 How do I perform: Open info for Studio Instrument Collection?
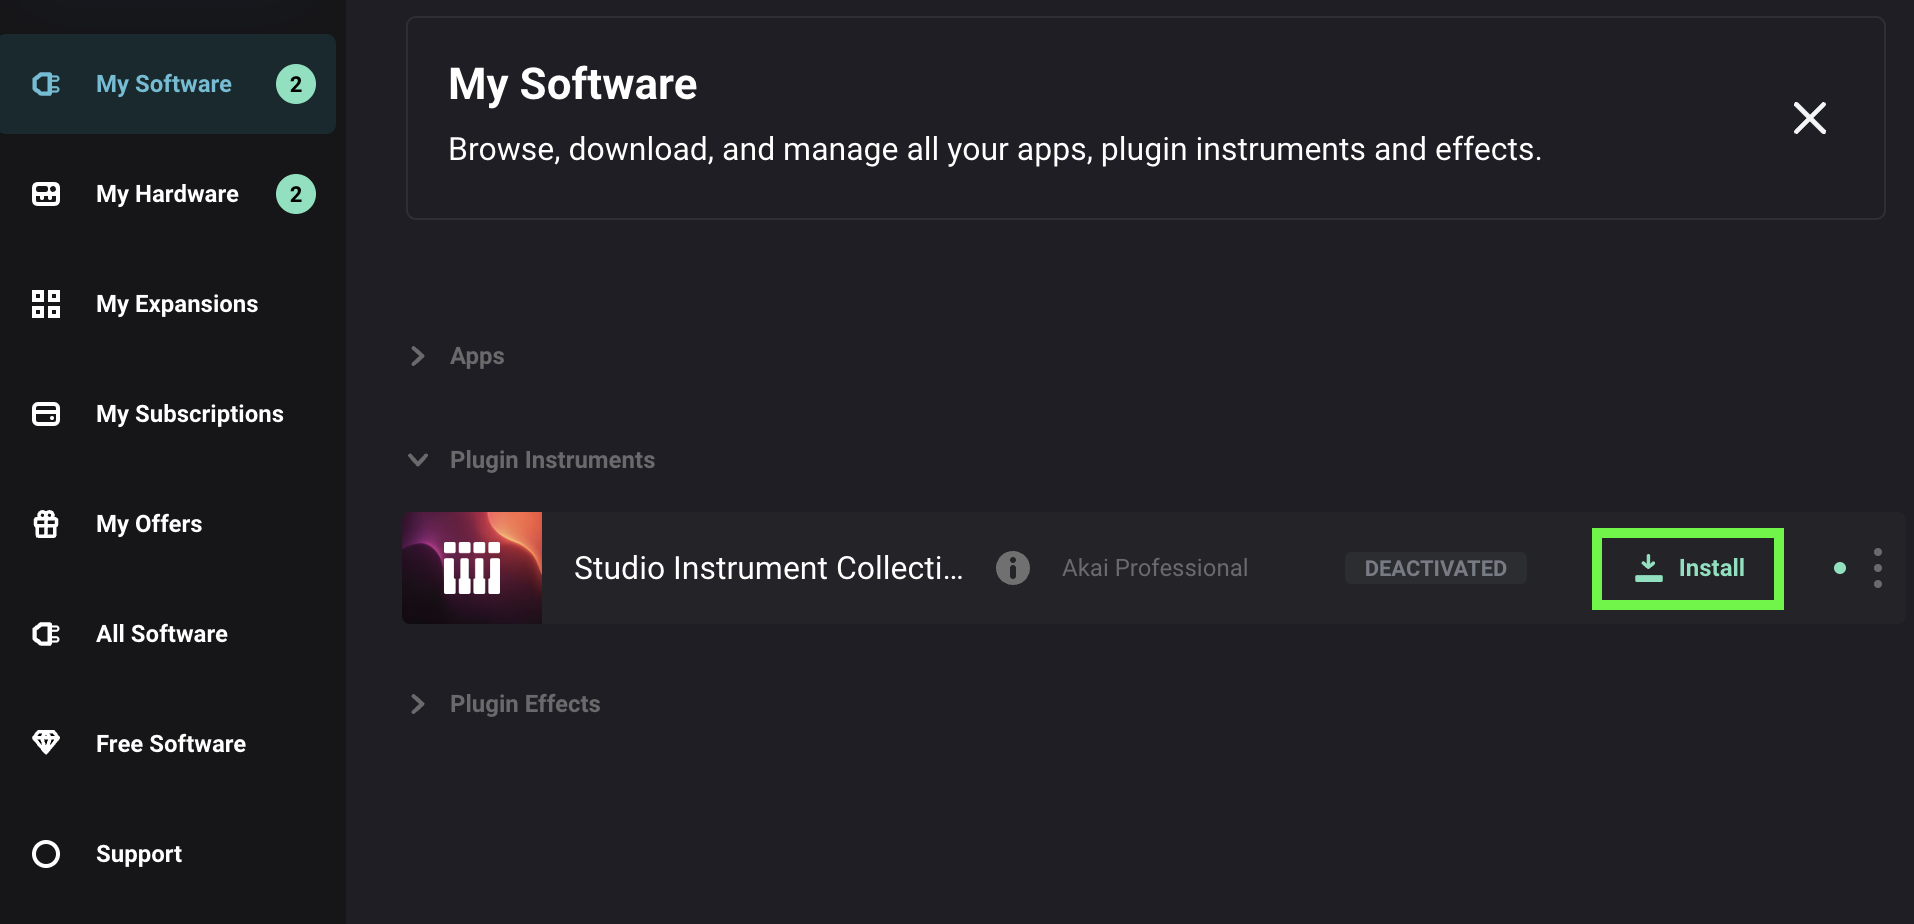click(1012, 568)
